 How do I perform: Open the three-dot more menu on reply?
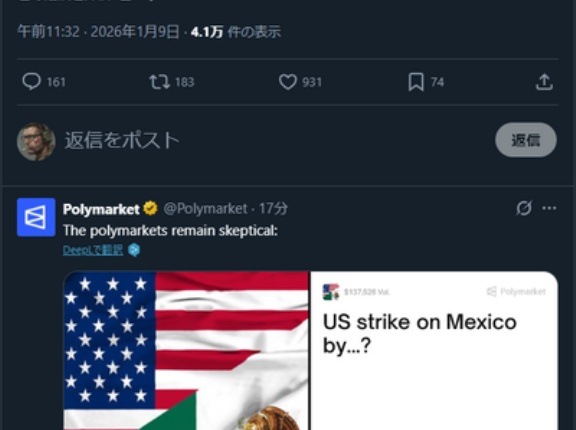549,208
